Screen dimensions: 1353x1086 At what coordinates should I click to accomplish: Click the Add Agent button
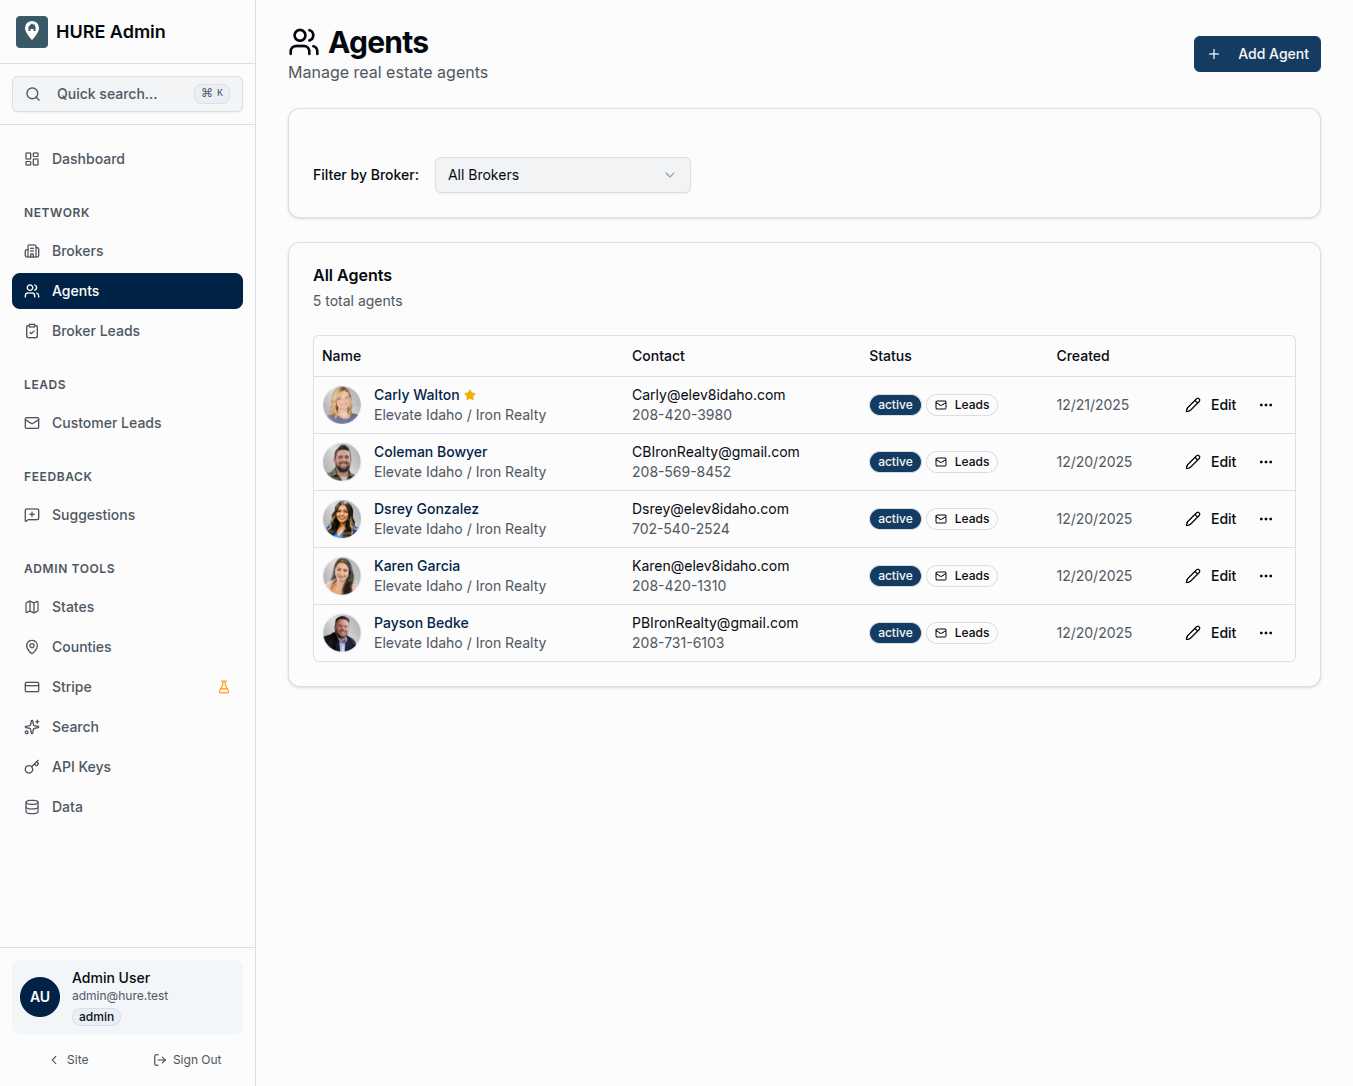(x=1257, y=54)
